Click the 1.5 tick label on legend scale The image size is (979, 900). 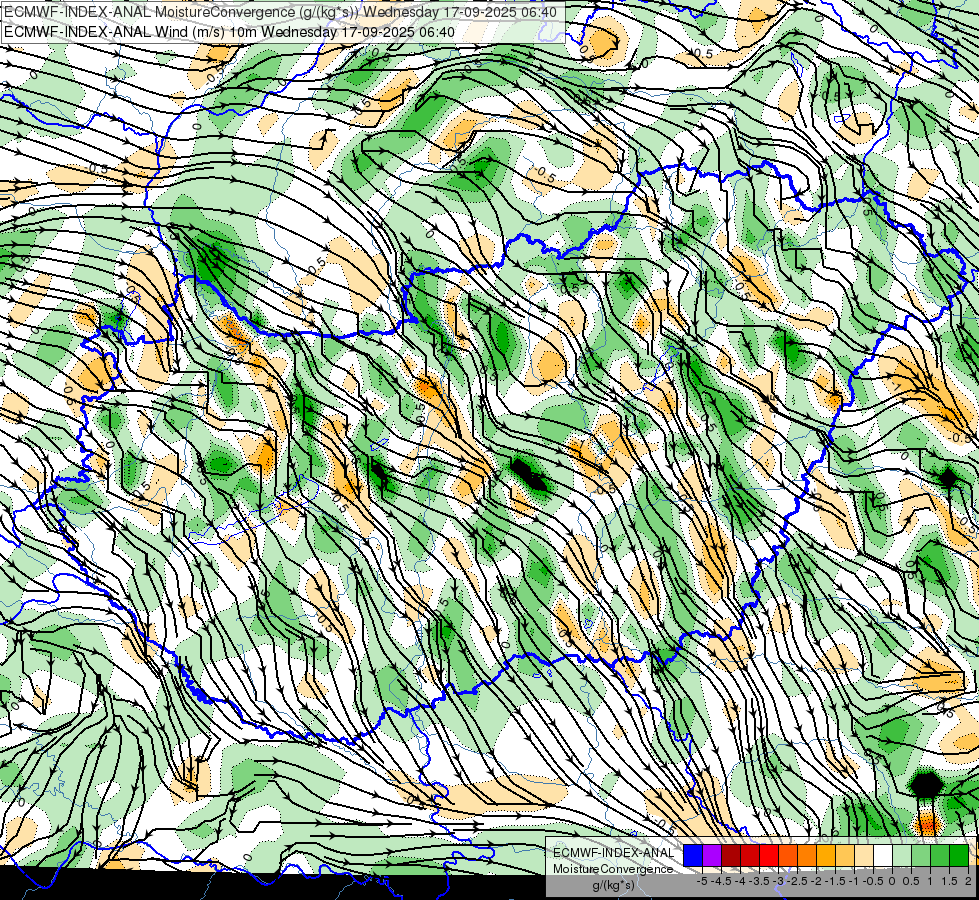tap(949, 881)
